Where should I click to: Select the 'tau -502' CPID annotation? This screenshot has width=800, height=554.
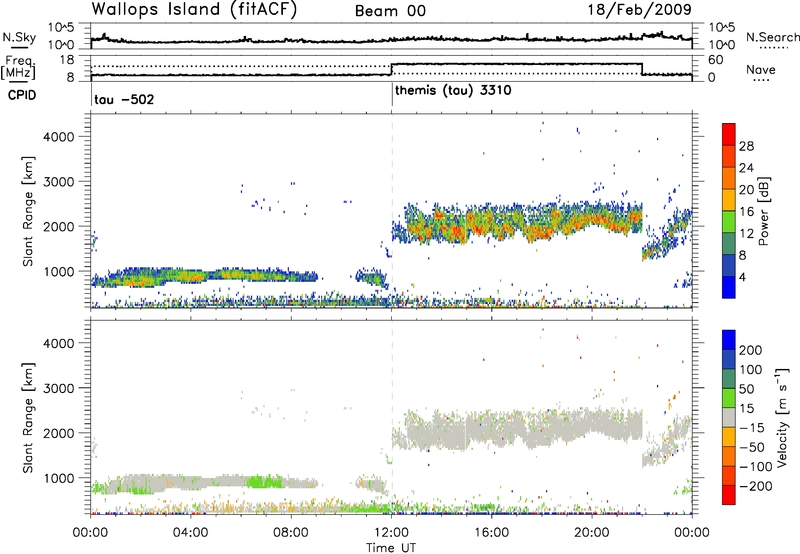(x=124, y=99)
